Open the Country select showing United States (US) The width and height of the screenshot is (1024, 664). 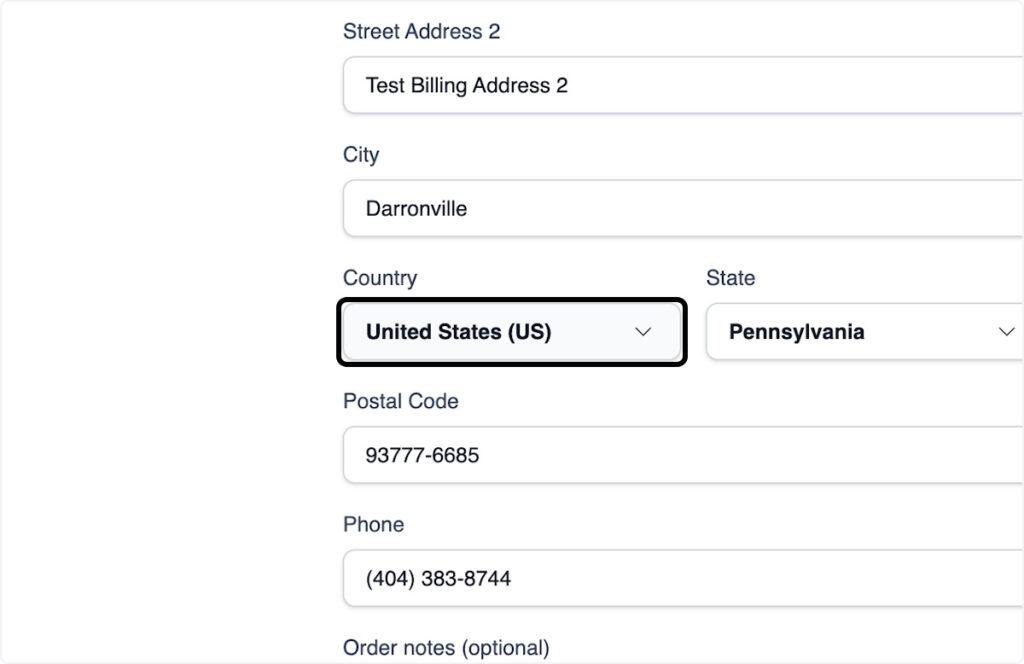[x=512, y=332]
